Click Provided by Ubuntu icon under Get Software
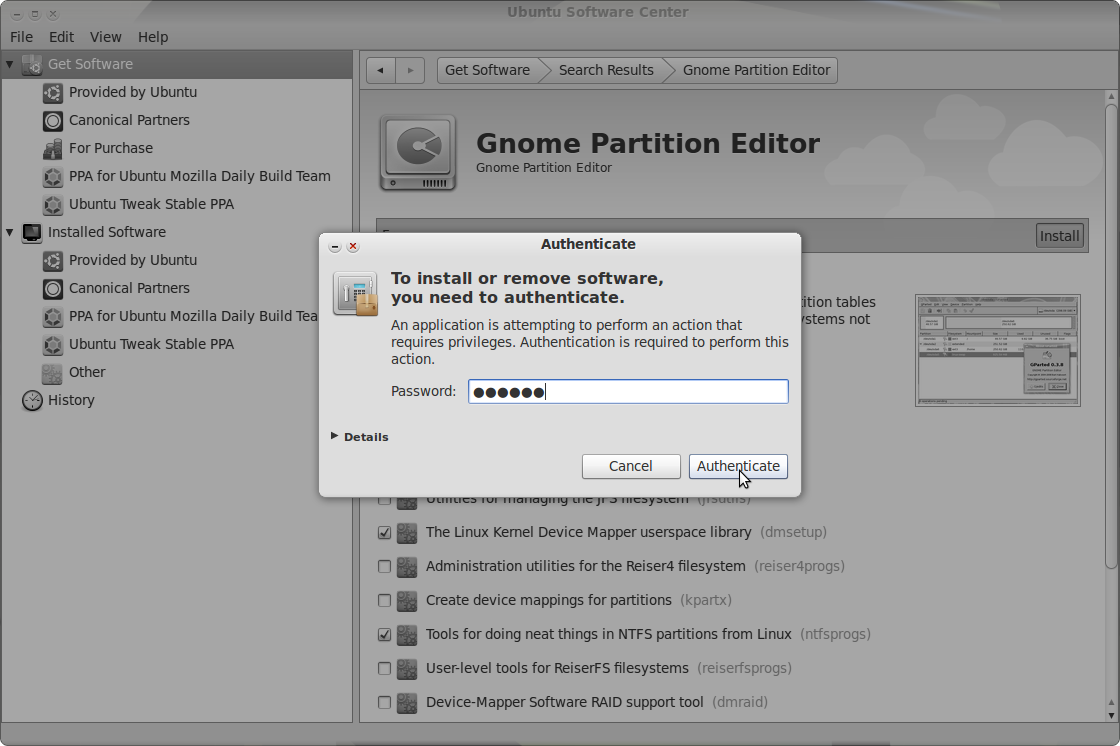This screenshot has width=1120, height=746. [53, 92]
